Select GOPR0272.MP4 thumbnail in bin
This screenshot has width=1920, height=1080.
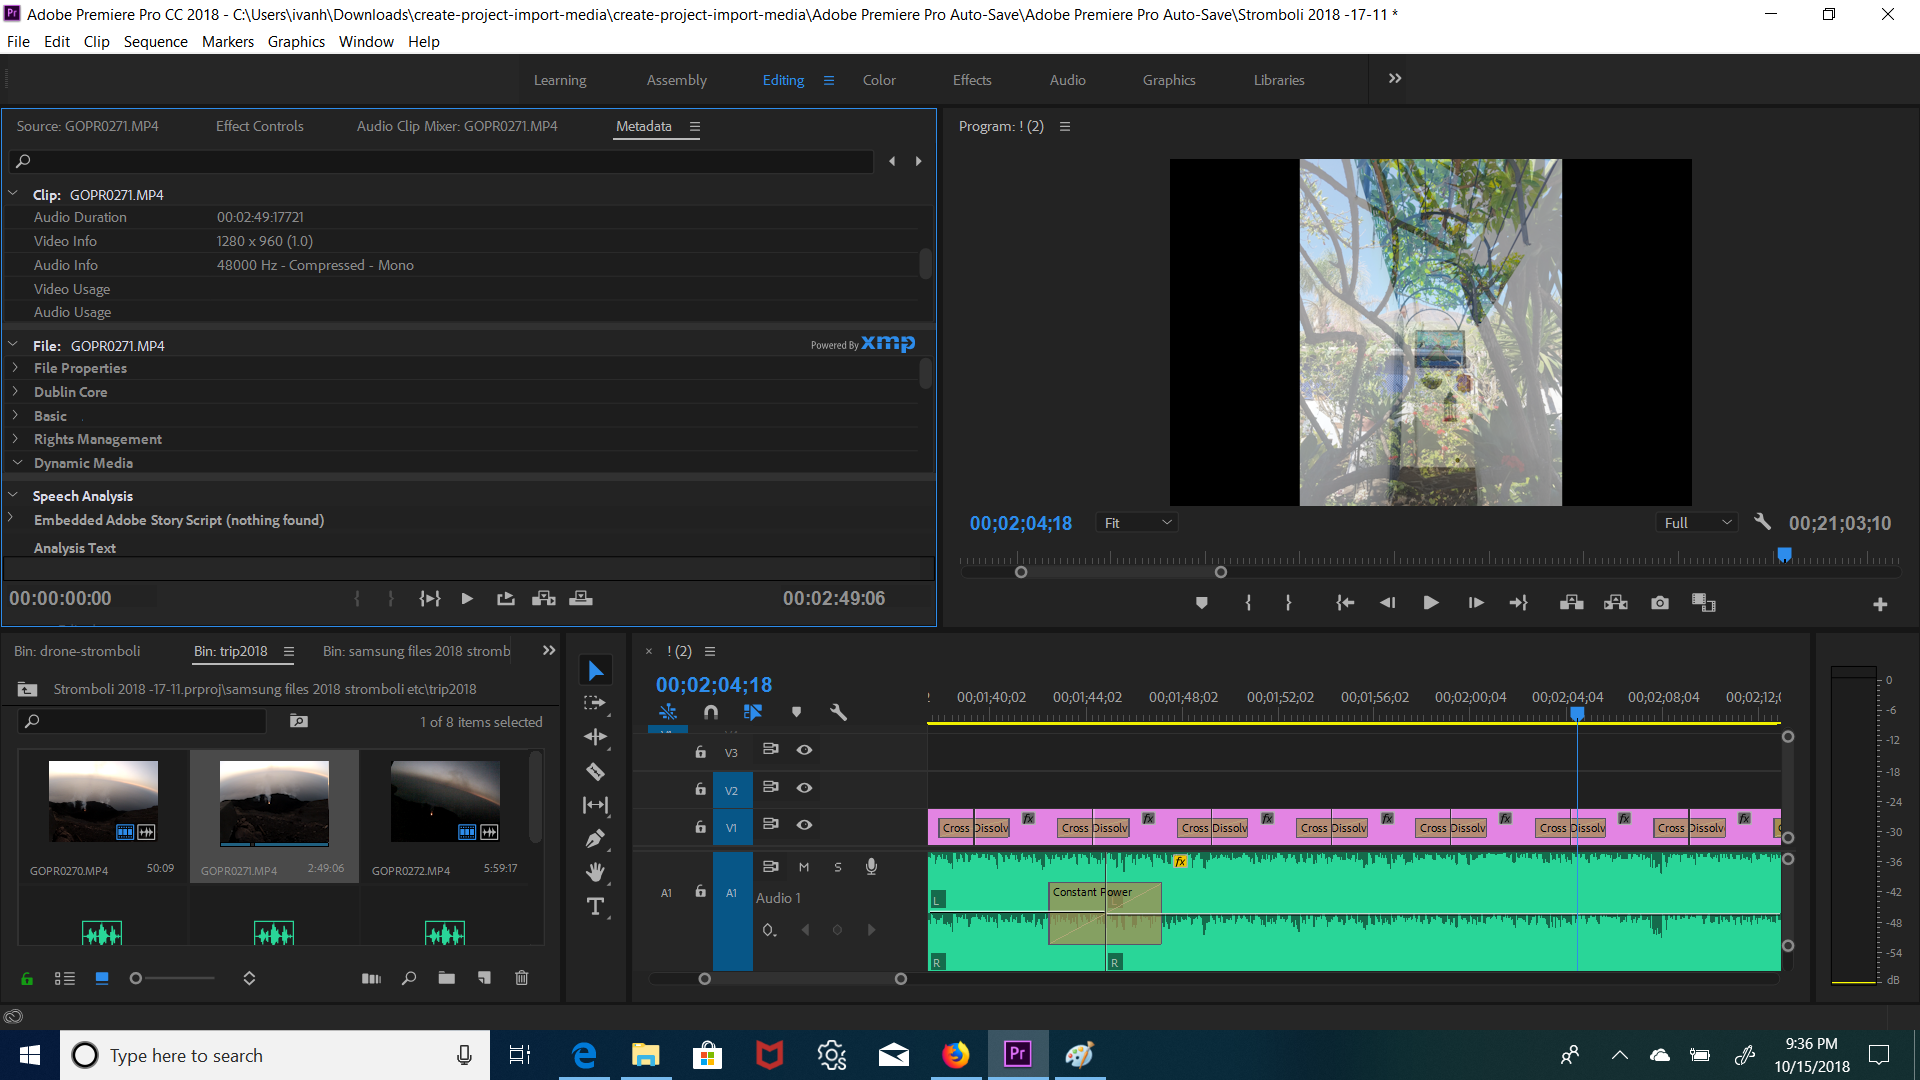pos(445,802)
